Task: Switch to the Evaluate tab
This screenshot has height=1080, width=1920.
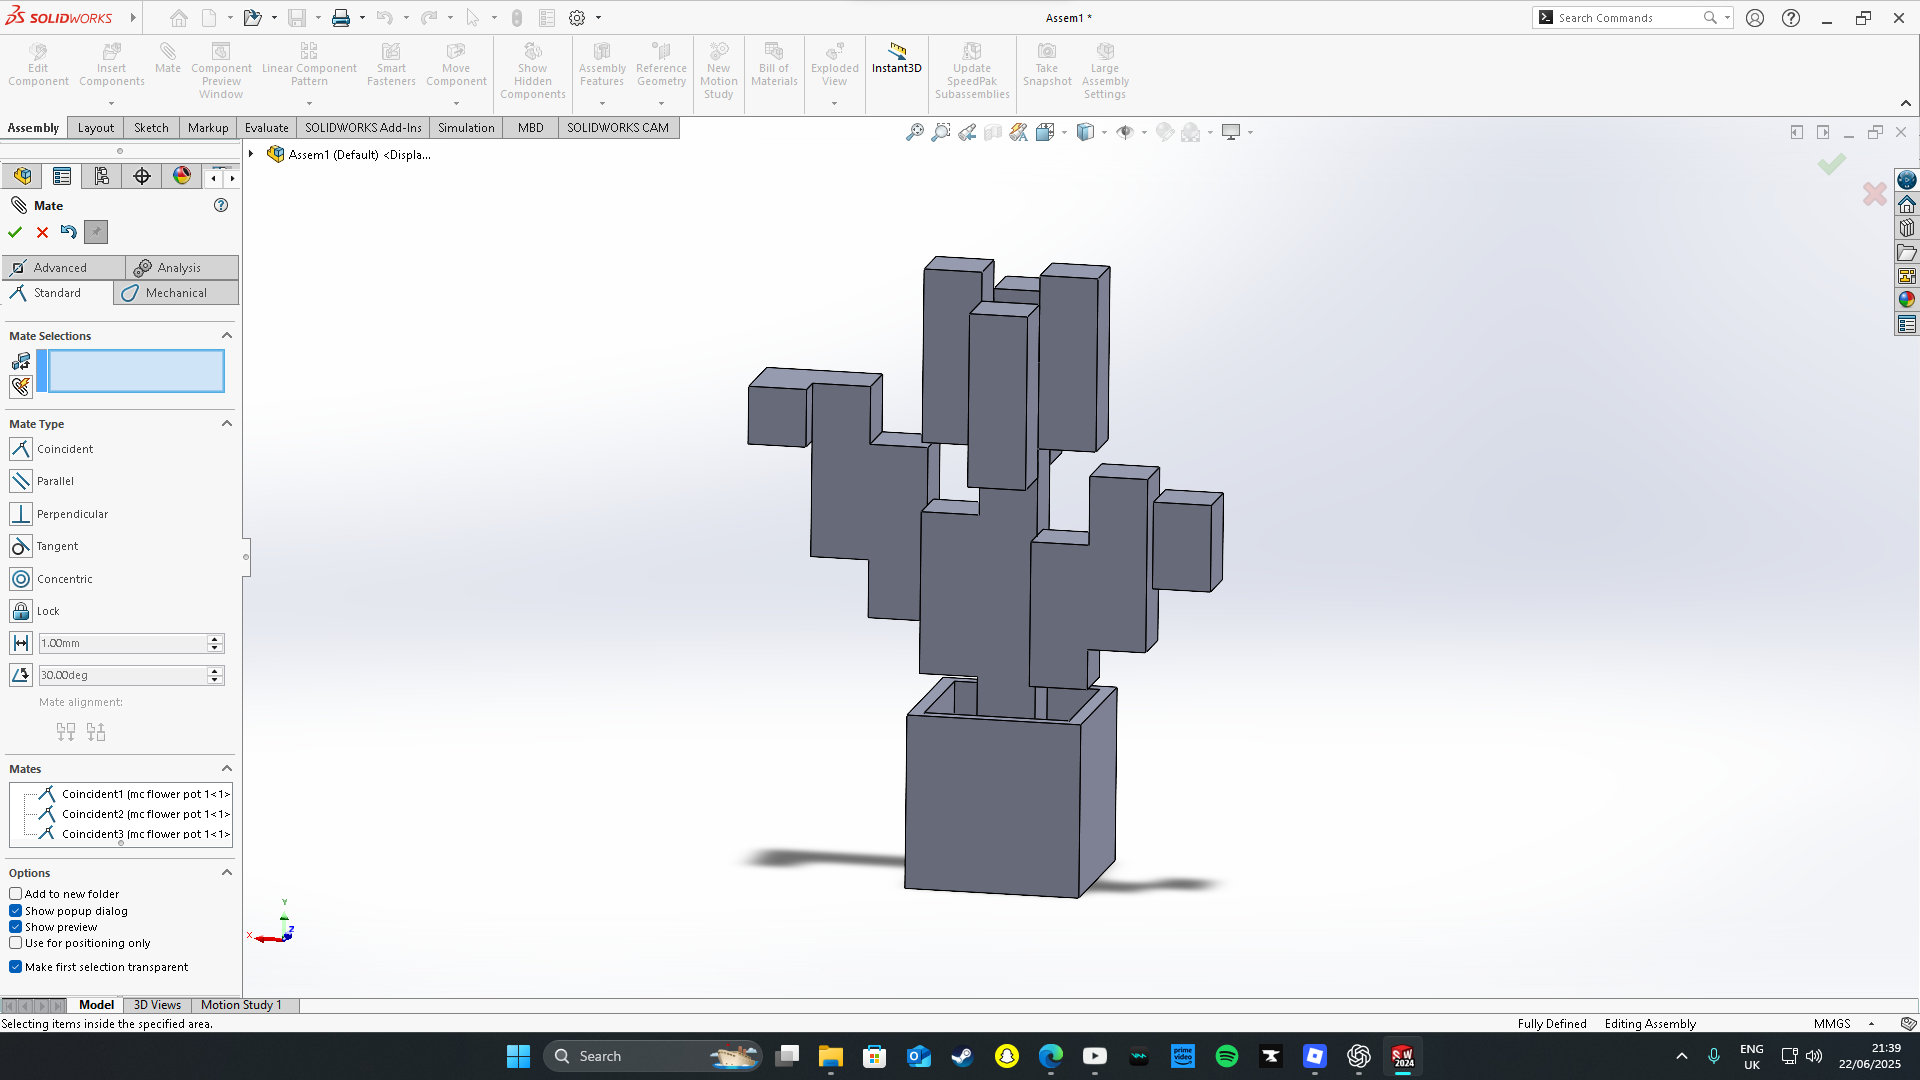Action: [267, 128]
